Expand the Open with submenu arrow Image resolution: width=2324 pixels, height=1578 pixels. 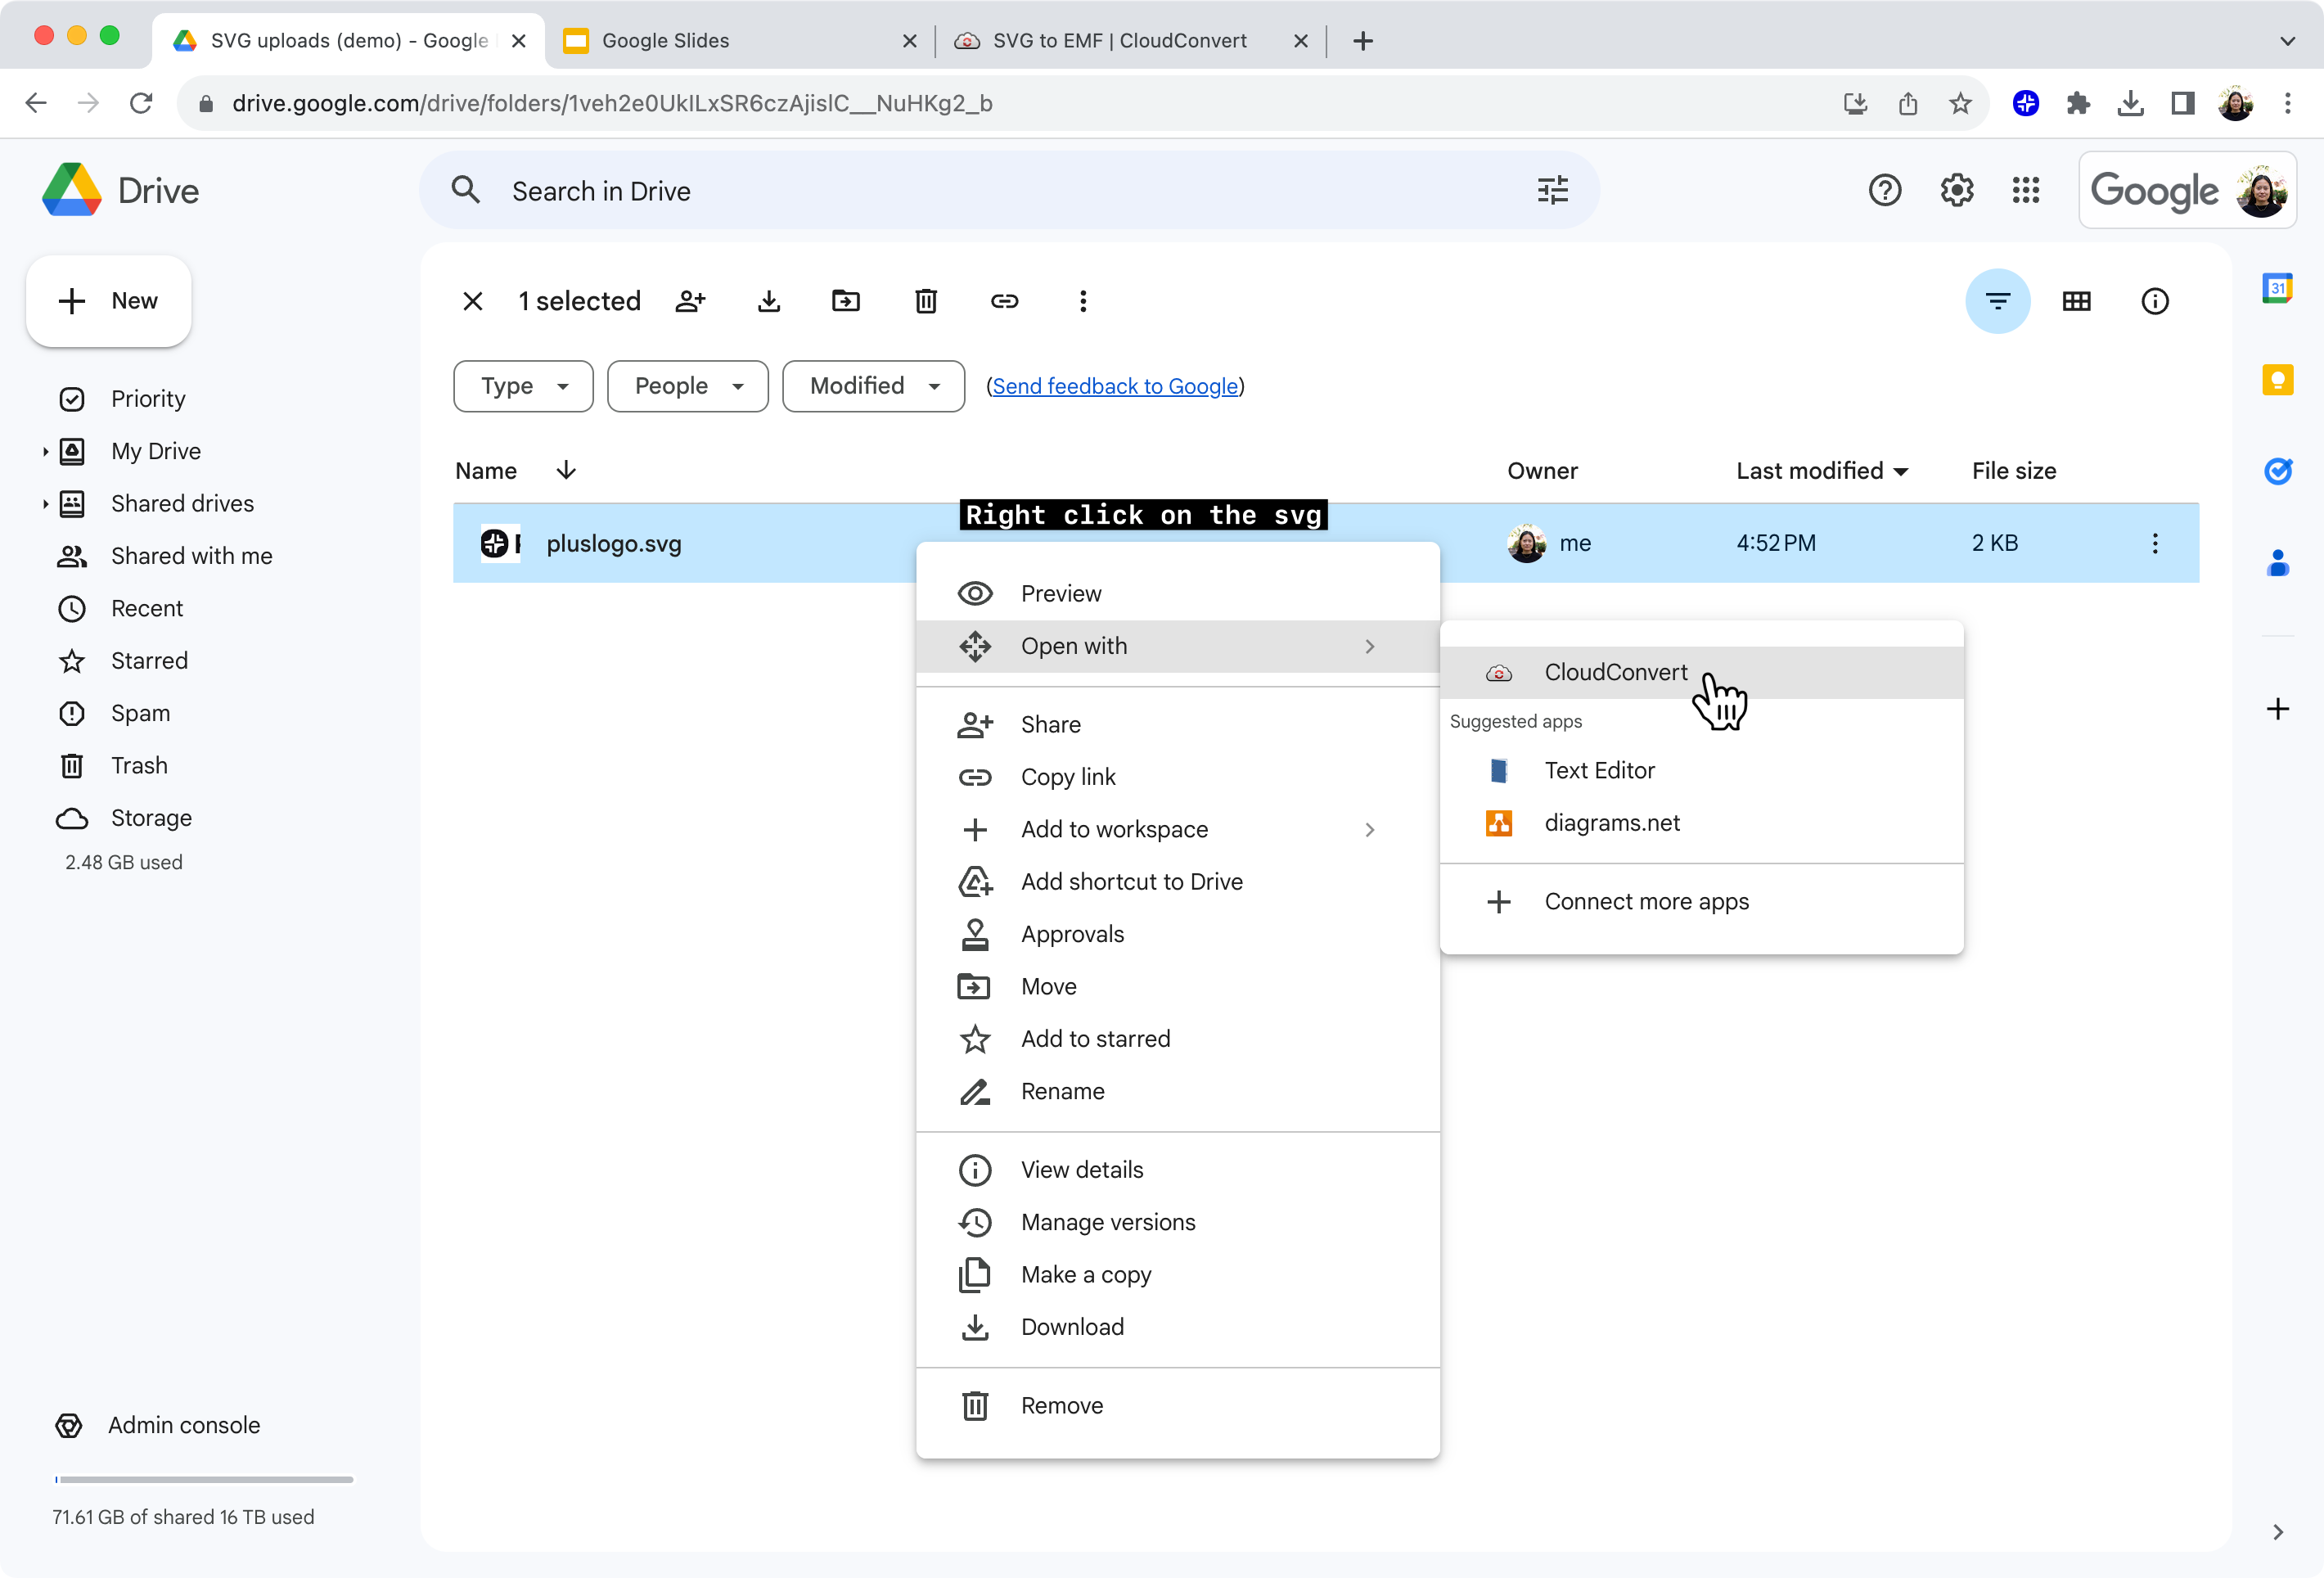tap(1369, 646)
